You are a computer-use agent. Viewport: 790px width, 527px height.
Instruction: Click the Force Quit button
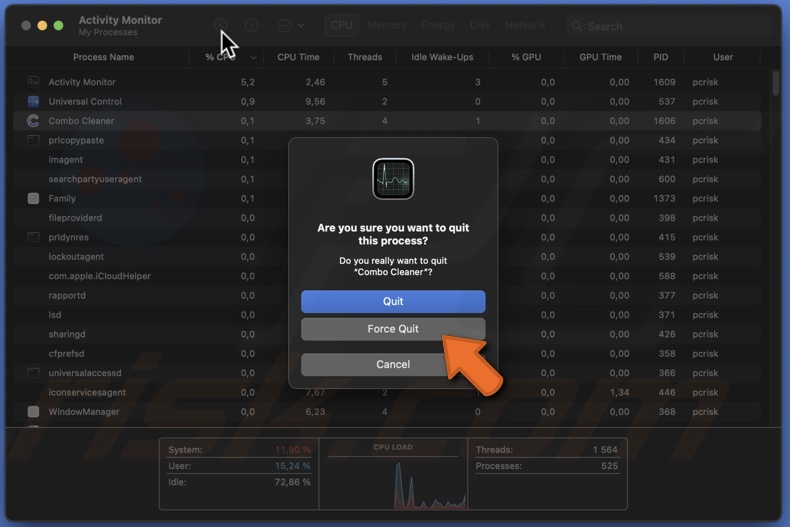pyautogui.click(x=393, y=329)
